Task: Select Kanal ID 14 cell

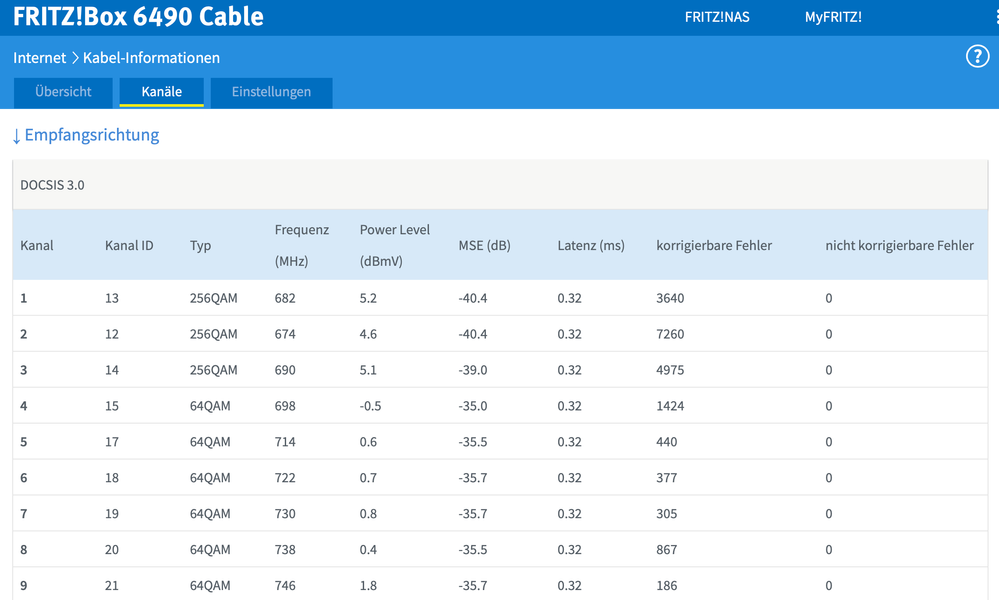Action: pos(111,370)
